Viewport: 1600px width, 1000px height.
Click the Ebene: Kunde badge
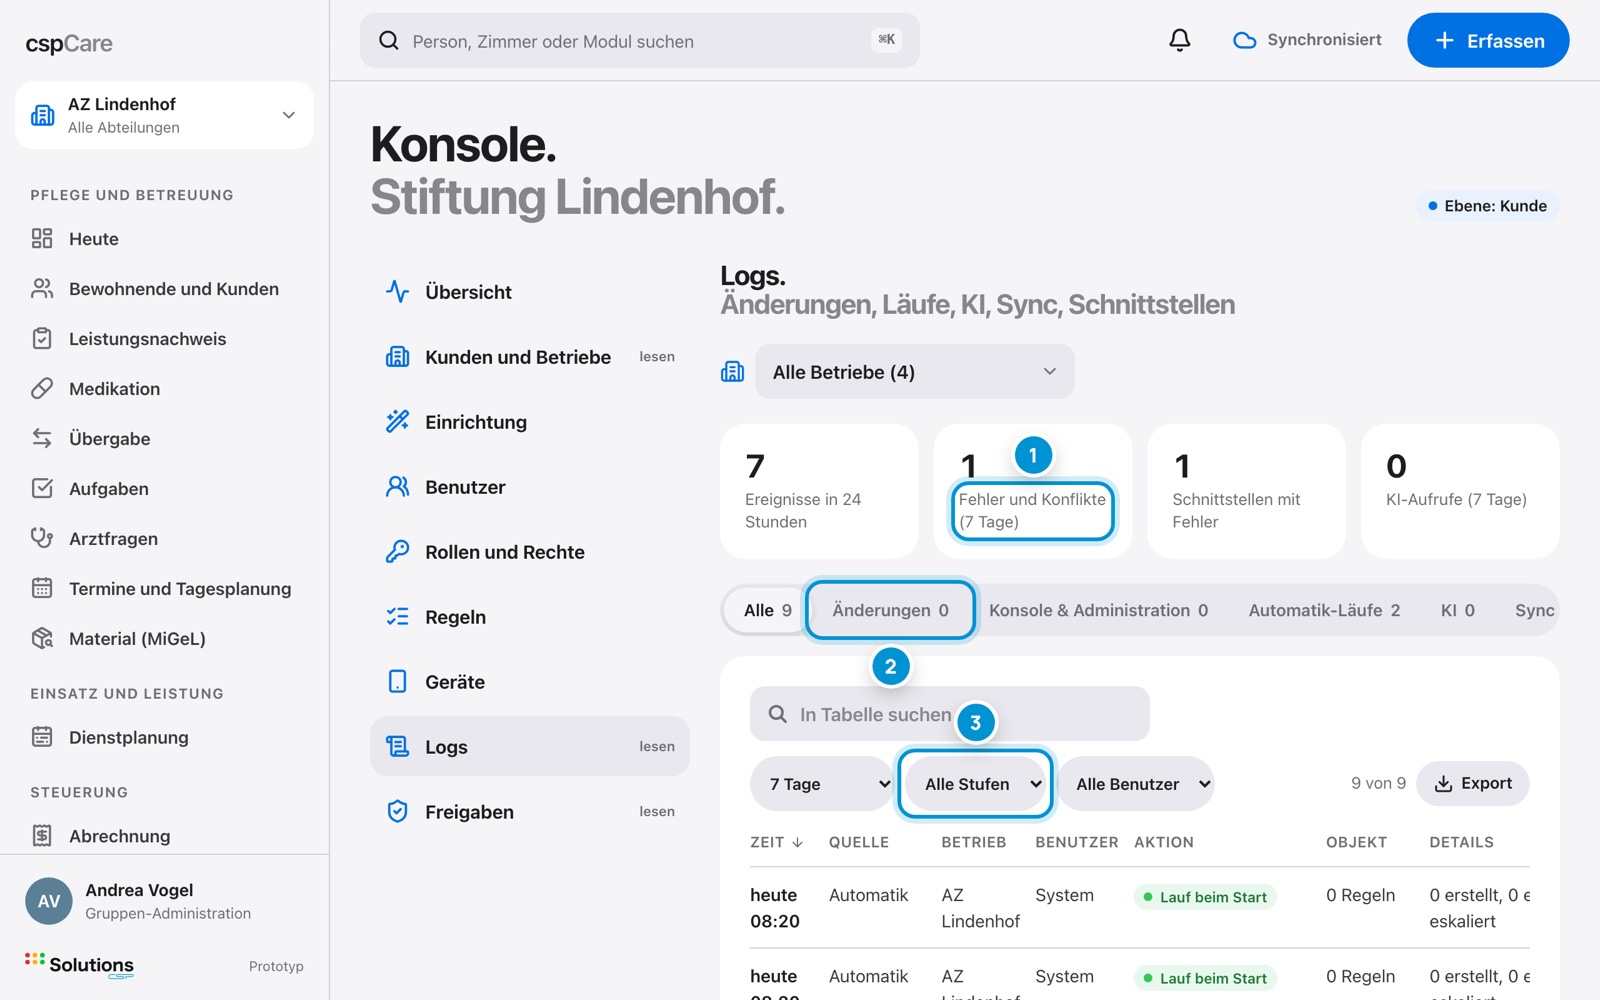(1487, 206)
